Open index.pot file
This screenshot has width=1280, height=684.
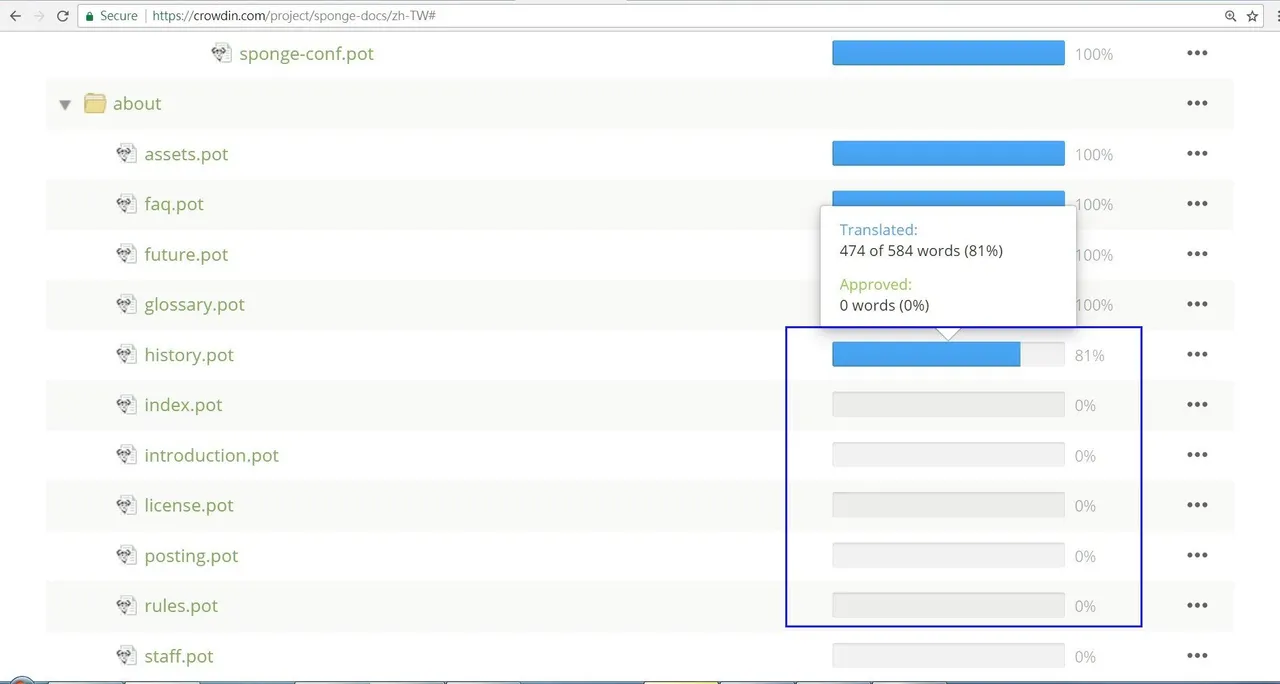tap(183, 405)
